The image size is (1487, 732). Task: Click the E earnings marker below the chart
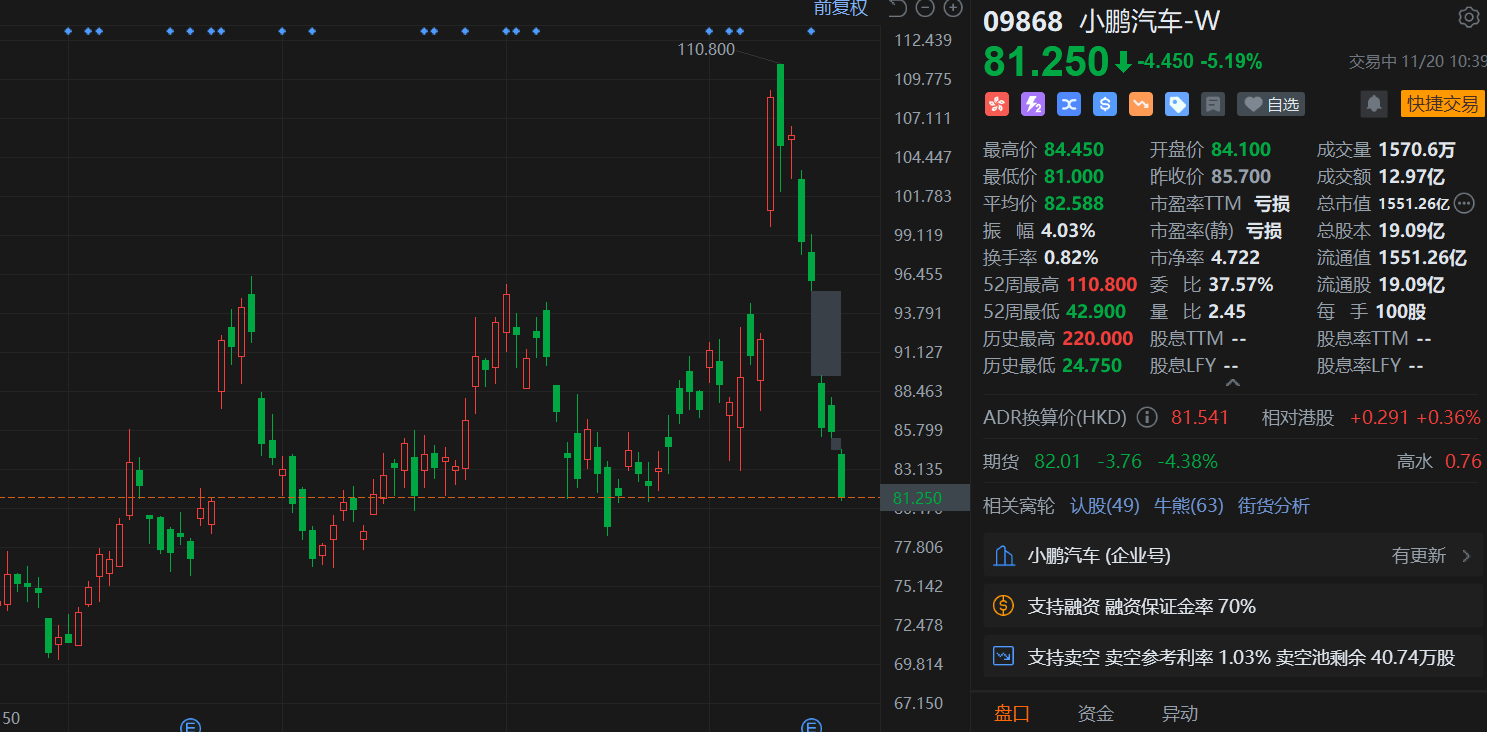pyautogui.click(x=190, y=727)
